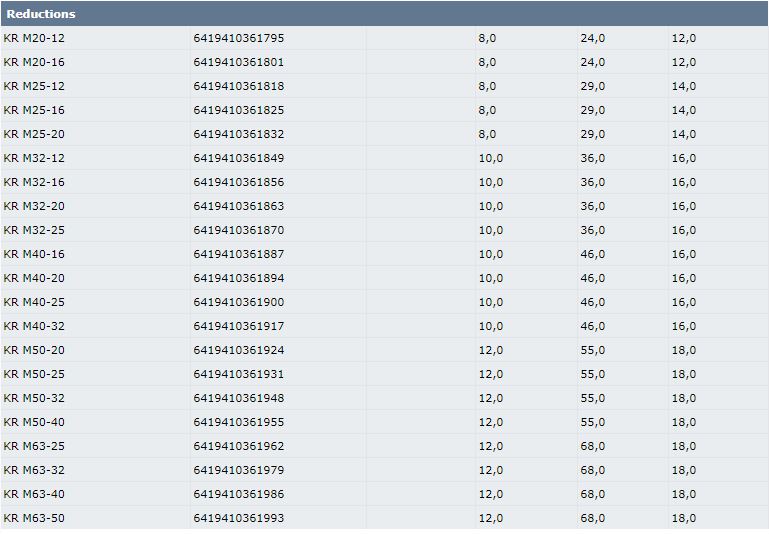The image size is (769, 534).
Task: Click EAN code 6419410361870
Action: pos(239,230)
